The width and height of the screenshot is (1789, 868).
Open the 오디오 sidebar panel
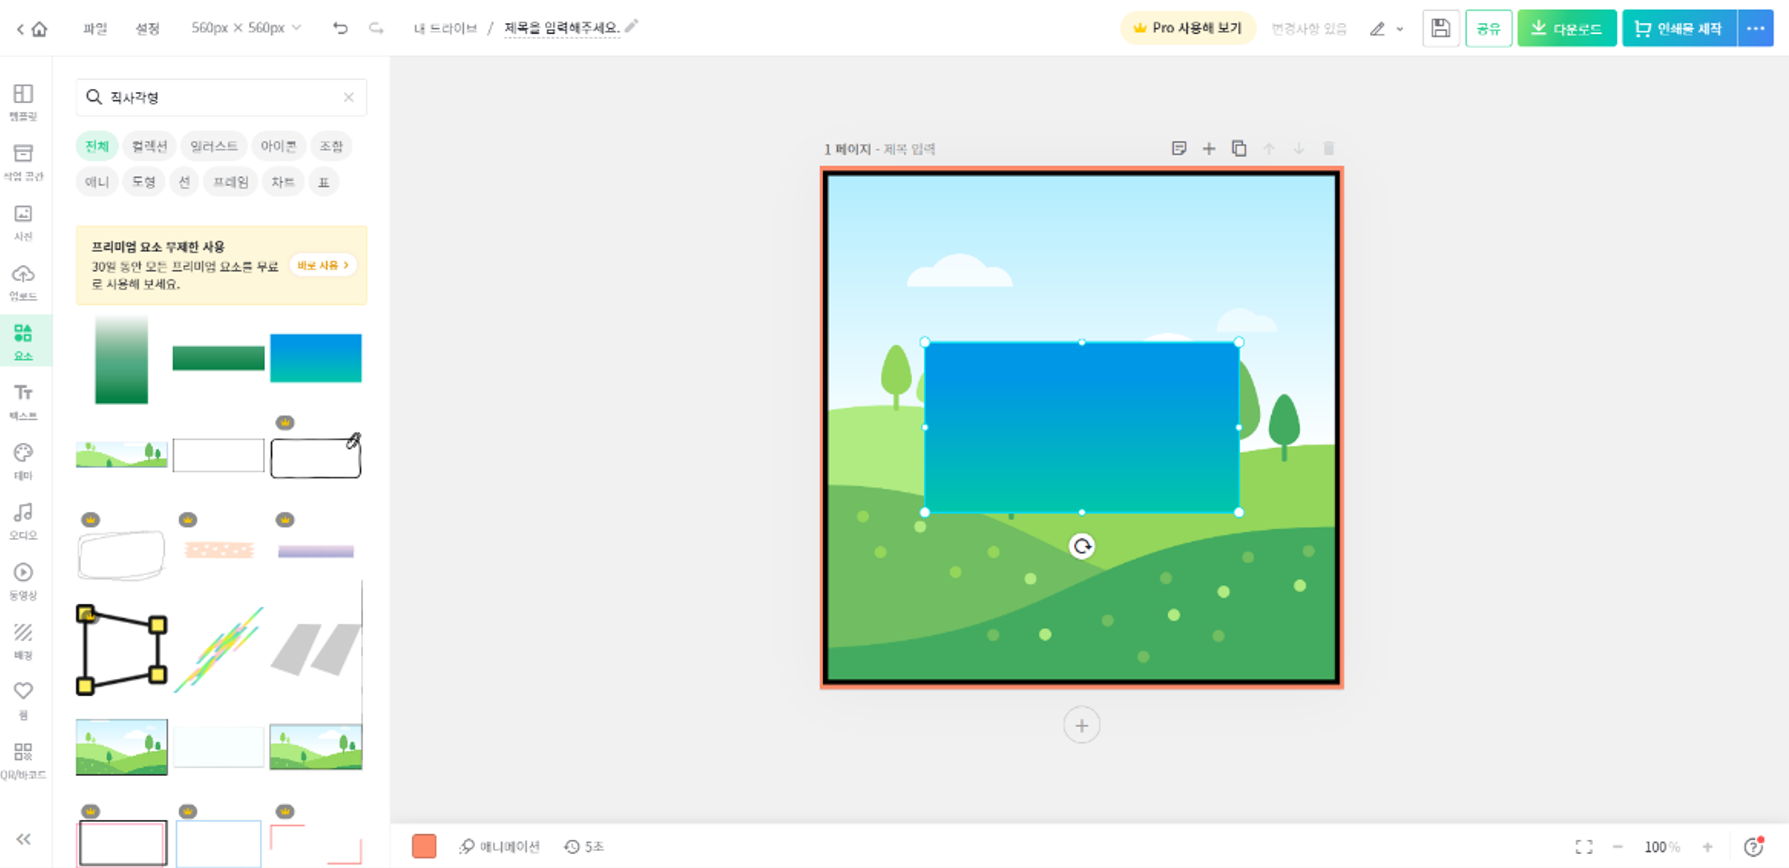pos(23,521)
